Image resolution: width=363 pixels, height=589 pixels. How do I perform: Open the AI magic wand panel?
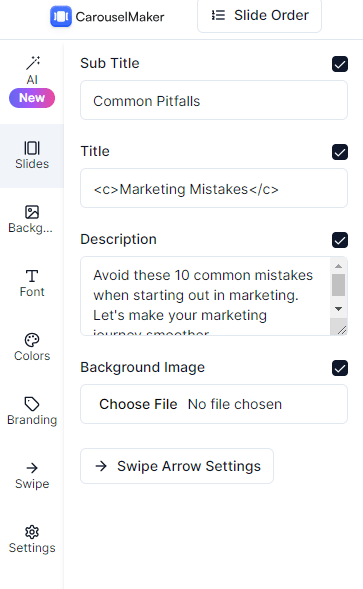(32, 70)
